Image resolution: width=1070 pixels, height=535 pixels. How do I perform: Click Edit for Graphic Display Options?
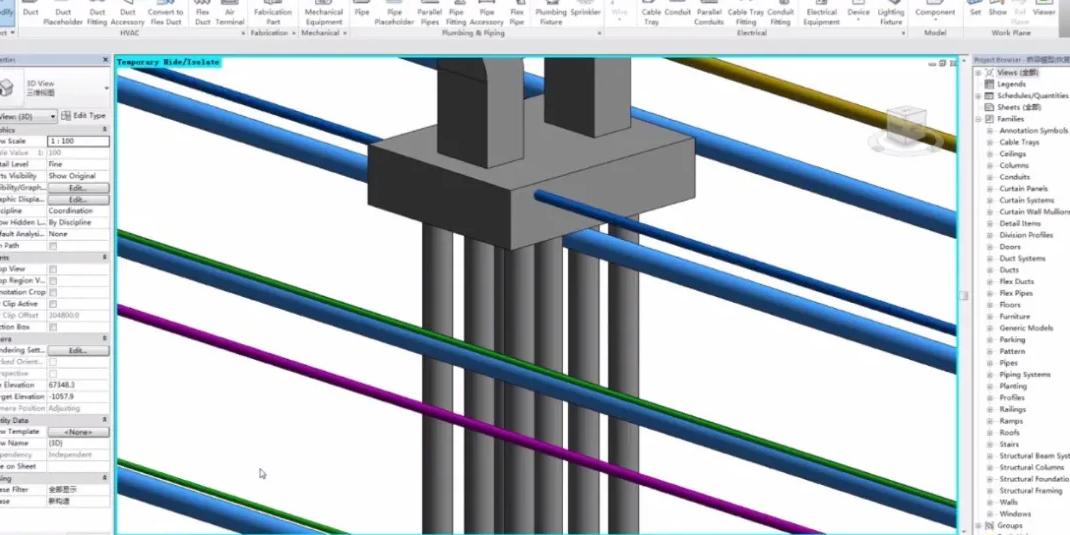point(78,199)
